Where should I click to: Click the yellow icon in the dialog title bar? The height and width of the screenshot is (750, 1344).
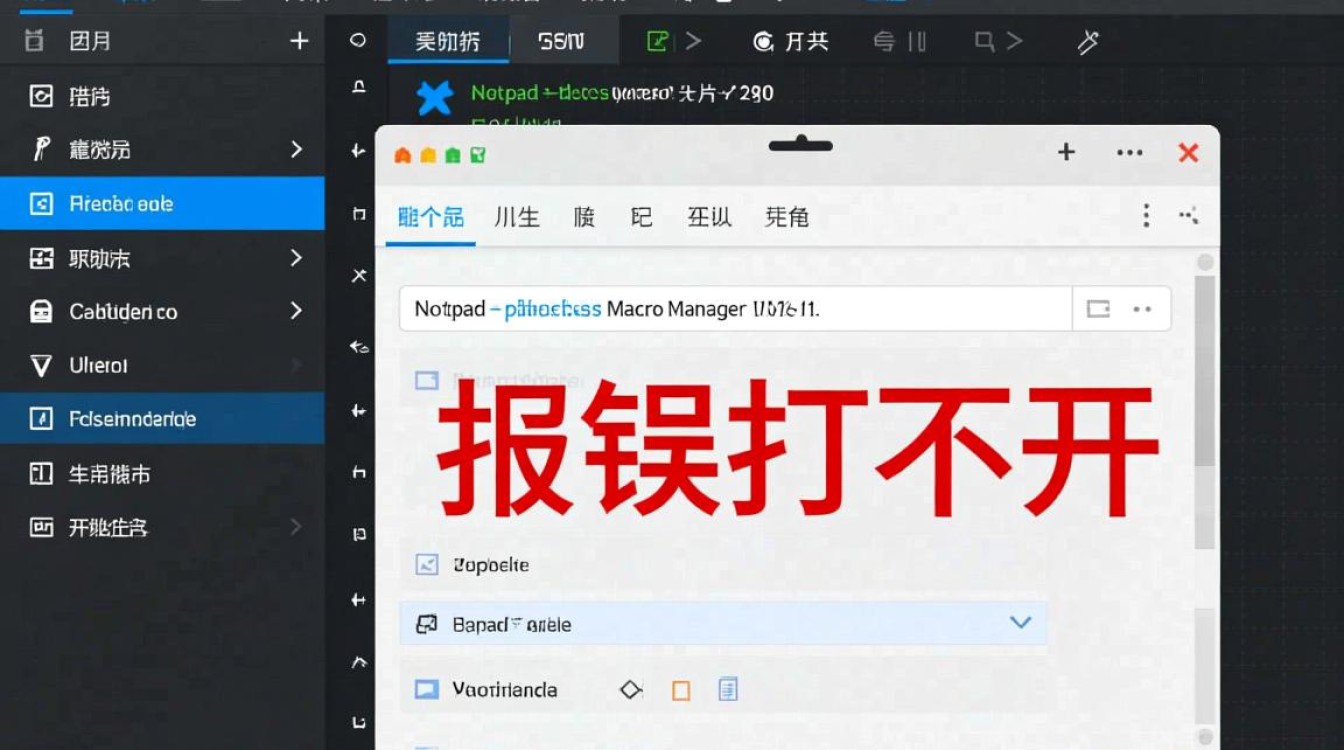[428, 155]
